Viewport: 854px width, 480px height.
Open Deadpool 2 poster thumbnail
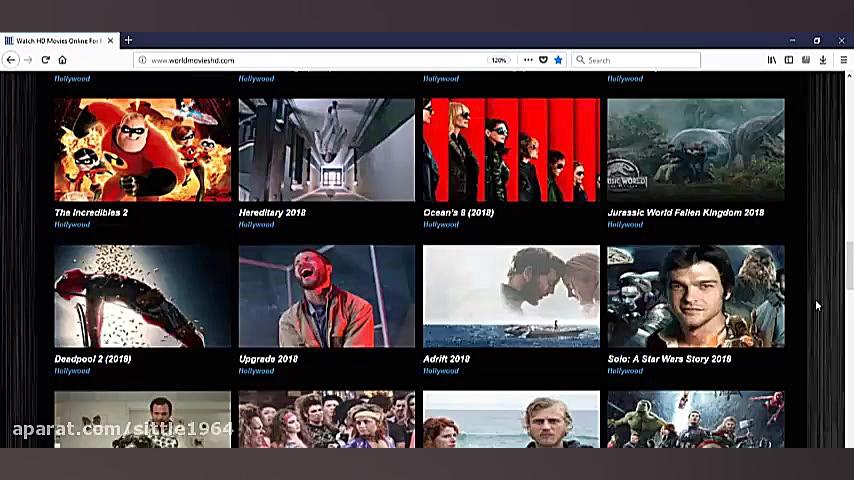coord(143,296)
